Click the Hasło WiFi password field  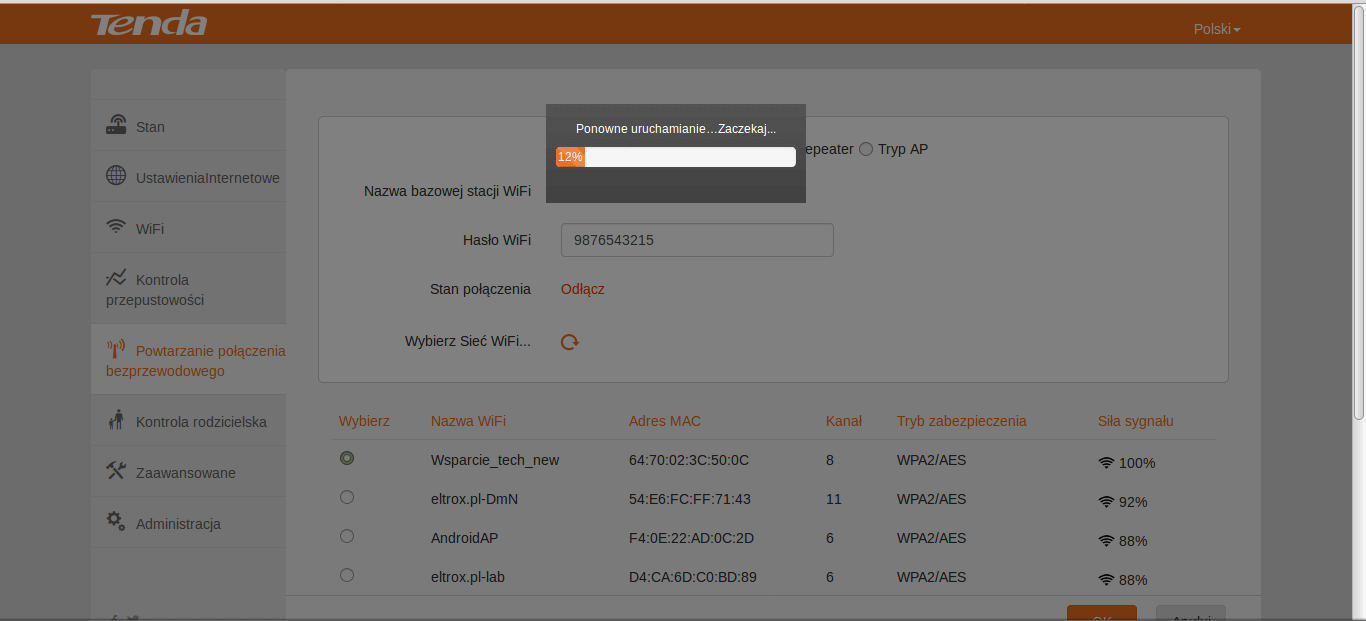coord(697,240)
